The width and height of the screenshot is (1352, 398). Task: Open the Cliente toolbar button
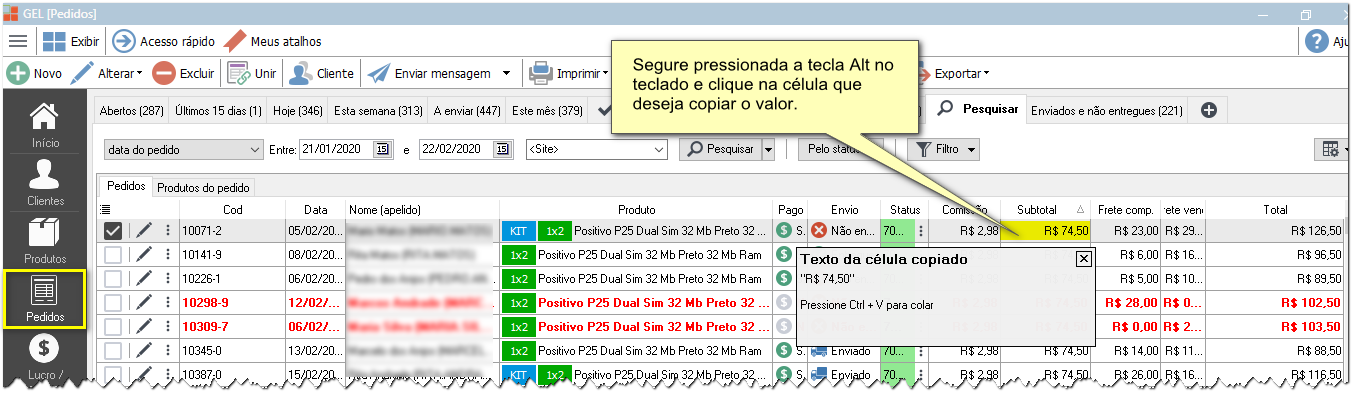pyautogui.click(x=322, y=73)
